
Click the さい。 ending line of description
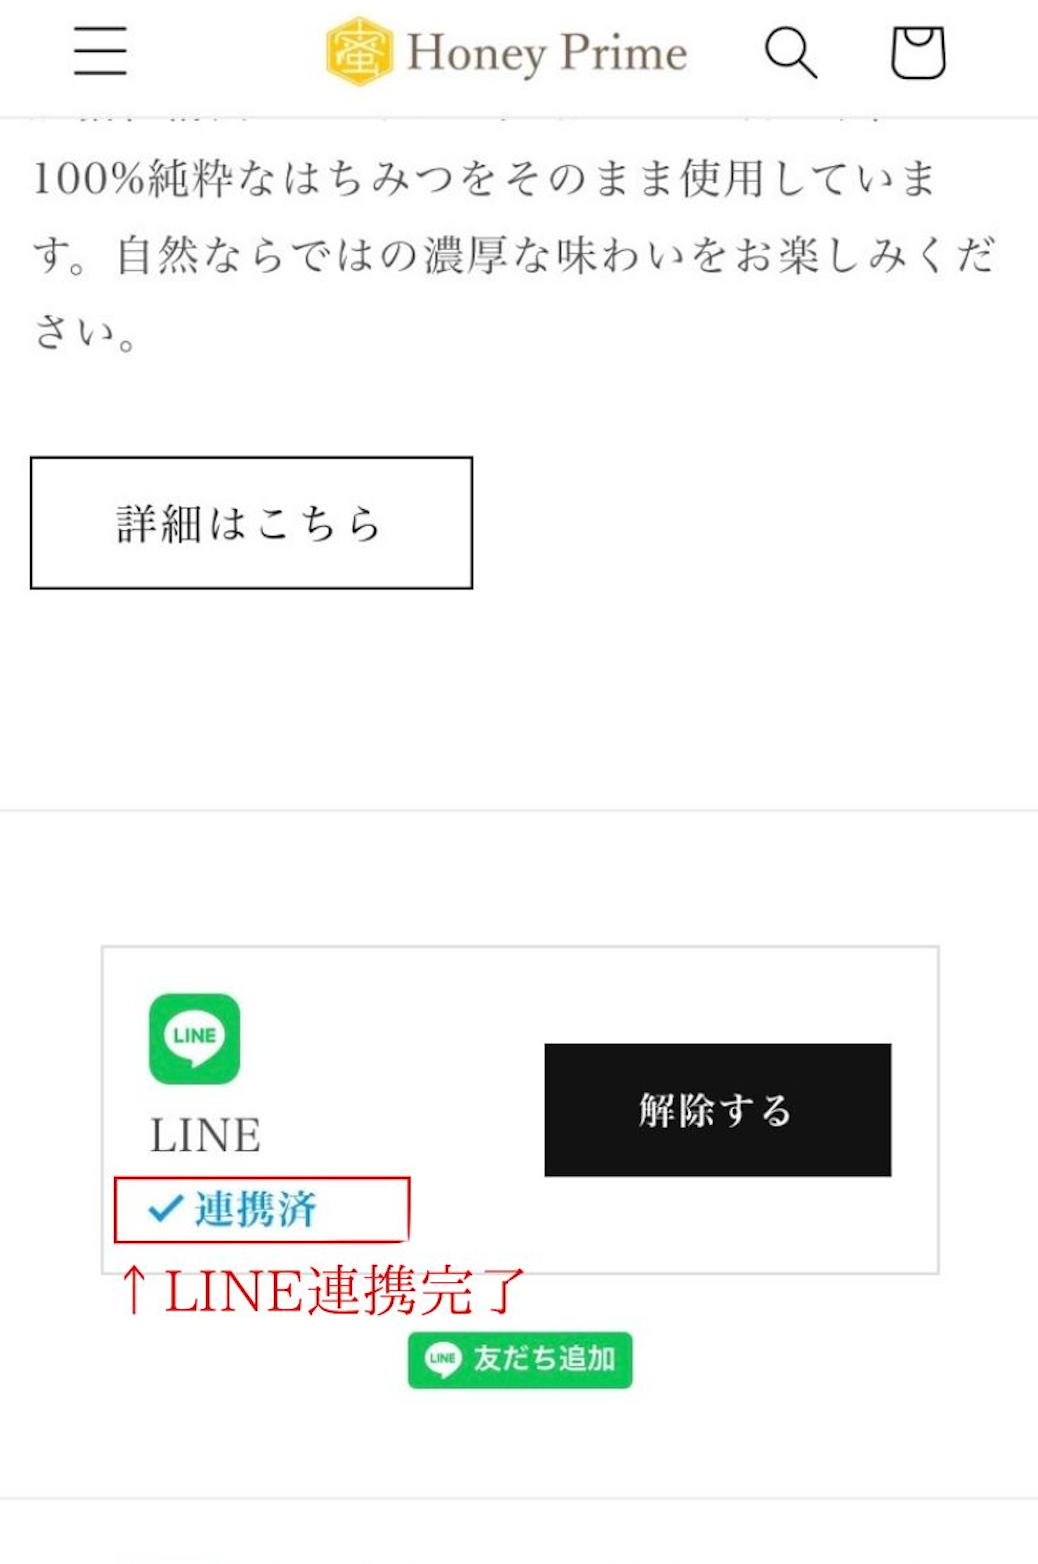coord(85,331)
